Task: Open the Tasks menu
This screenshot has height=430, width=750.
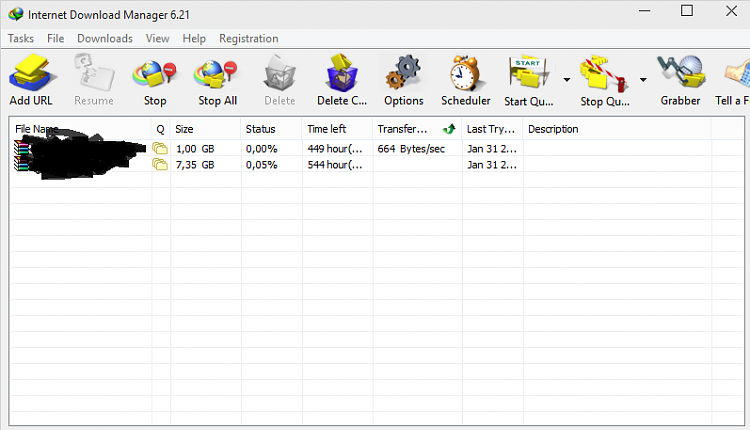Action: click(21, 38)
